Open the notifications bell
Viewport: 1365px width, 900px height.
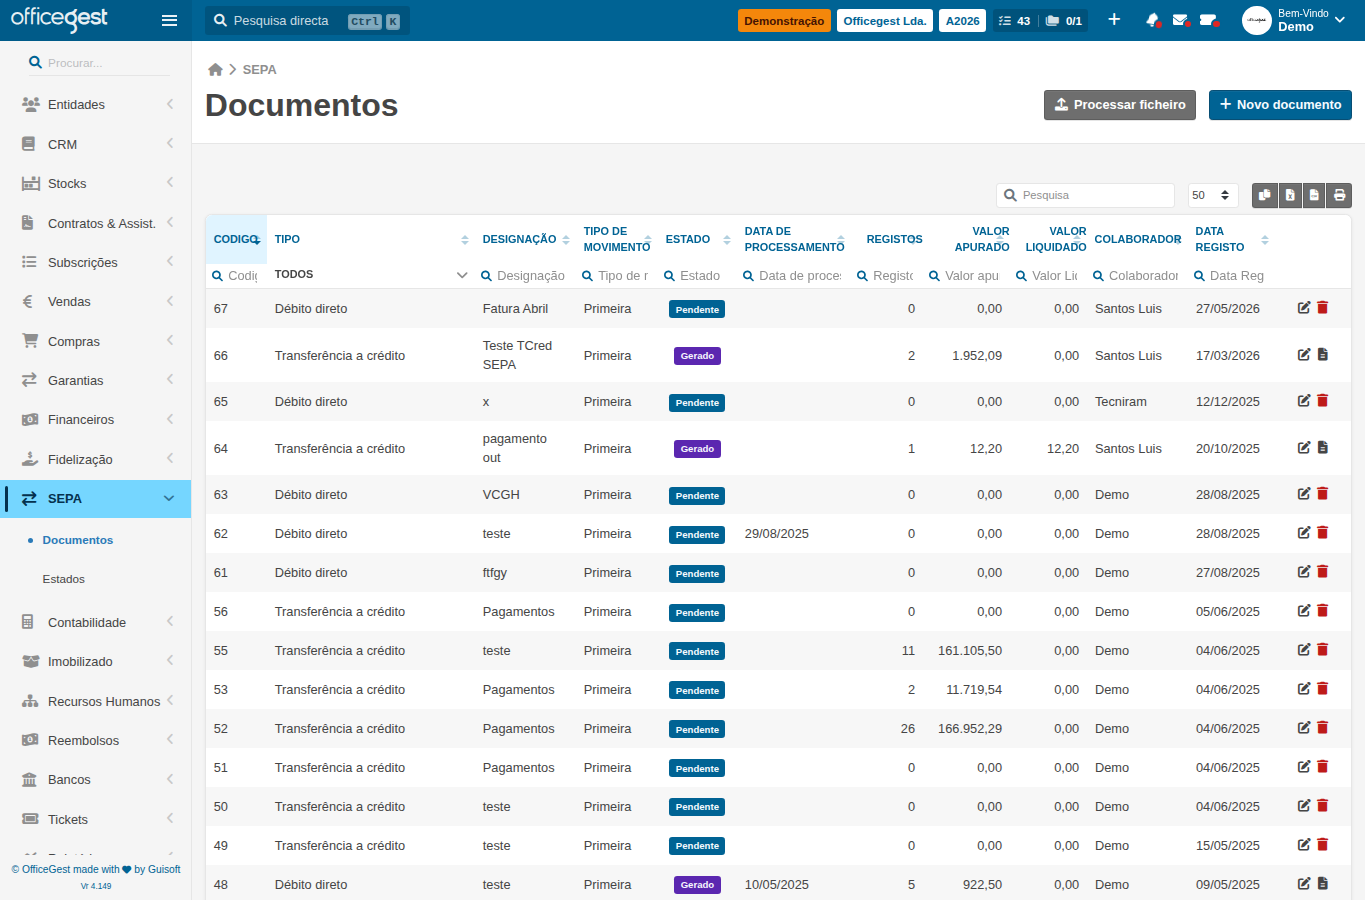coord(1153,20)
